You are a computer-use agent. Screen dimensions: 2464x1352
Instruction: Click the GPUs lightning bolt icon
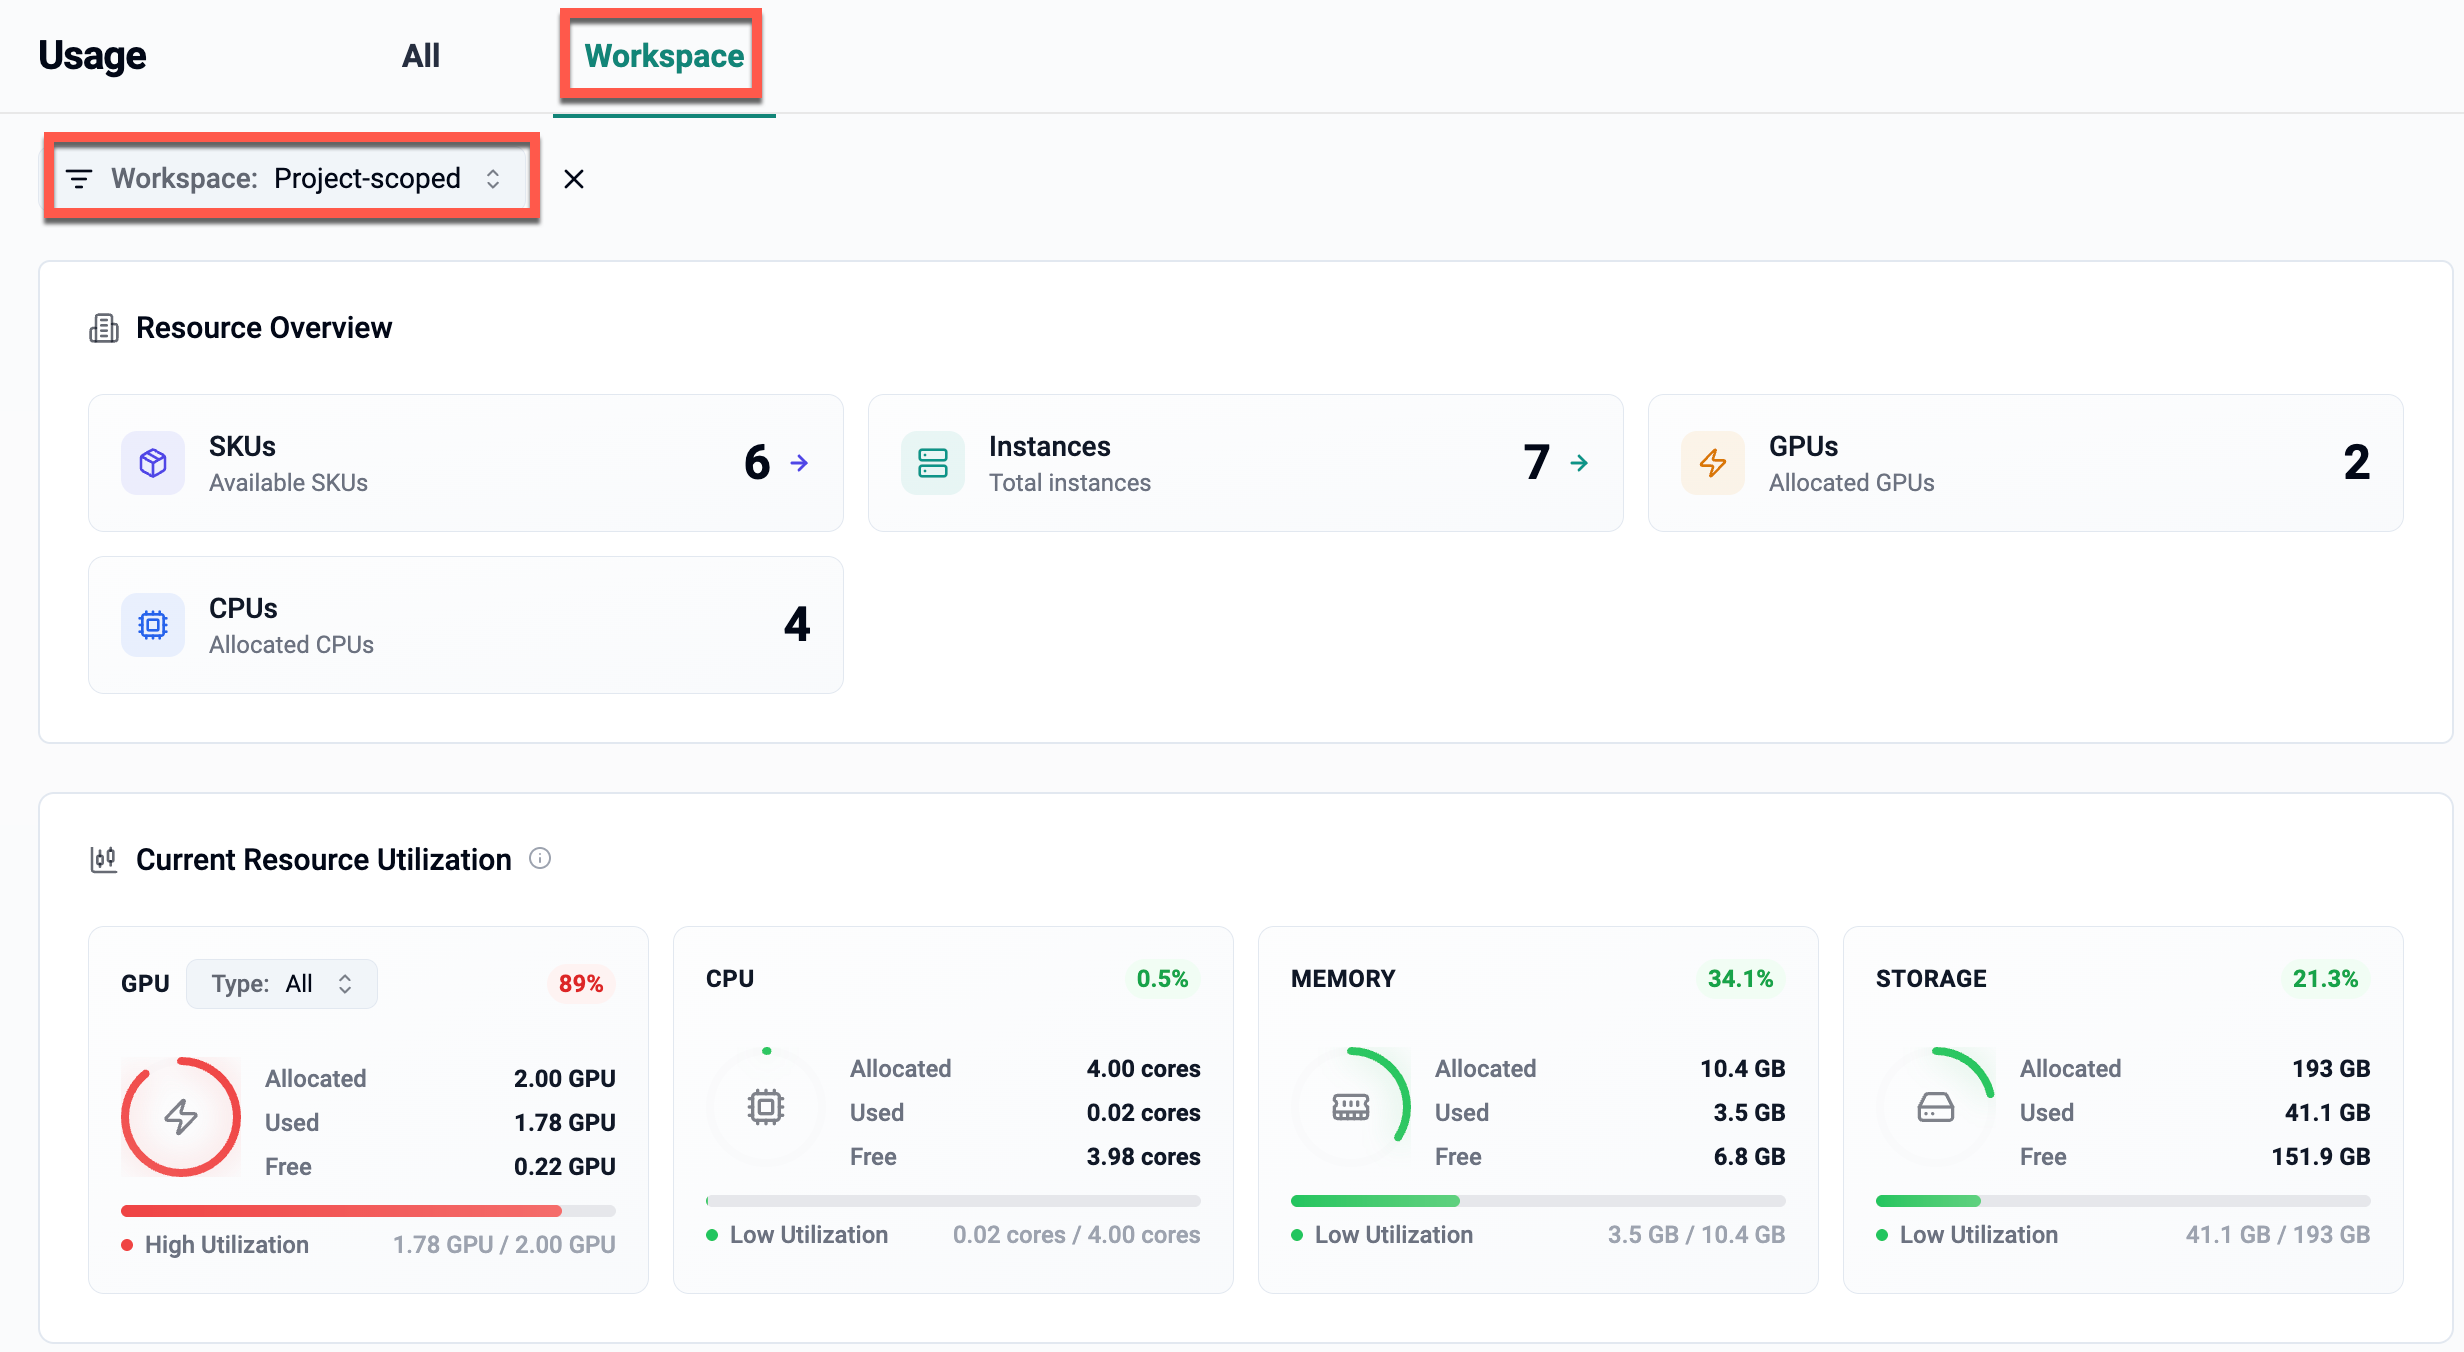tap(1712, 463)
